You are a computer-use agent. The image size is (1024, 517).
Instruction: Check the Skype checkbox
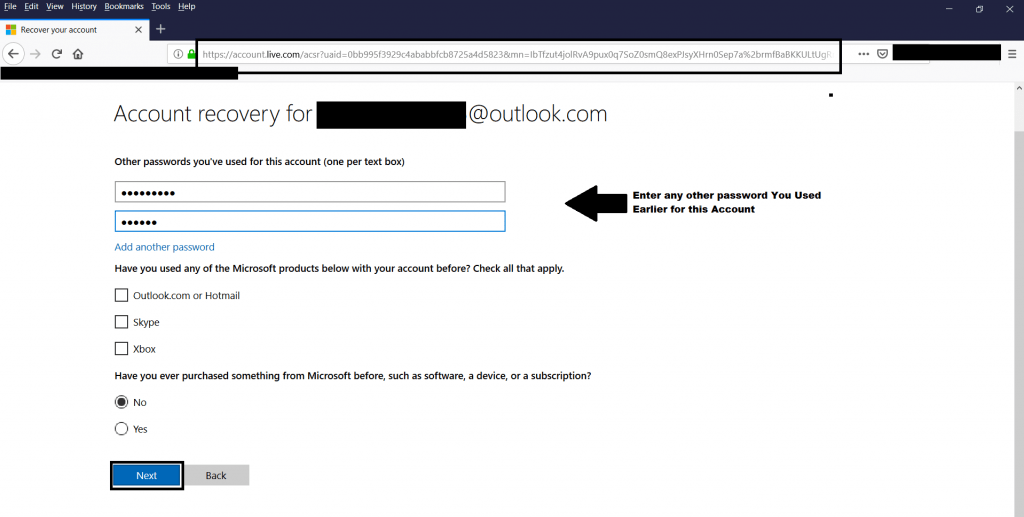point(121,322)
